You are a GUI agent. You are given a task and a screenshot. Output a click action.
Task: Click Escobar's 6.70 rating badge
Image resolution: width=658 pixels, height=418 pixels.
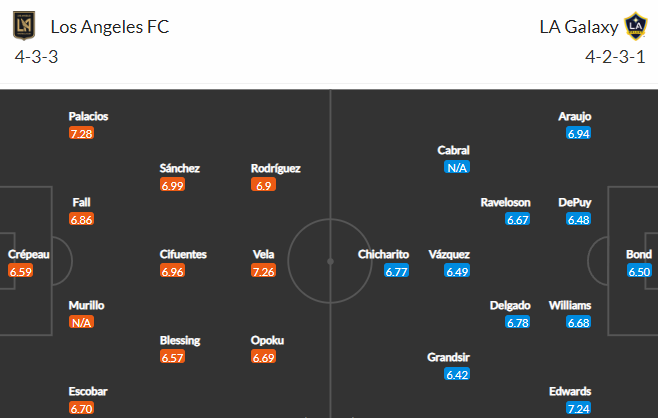click(81, 408)
